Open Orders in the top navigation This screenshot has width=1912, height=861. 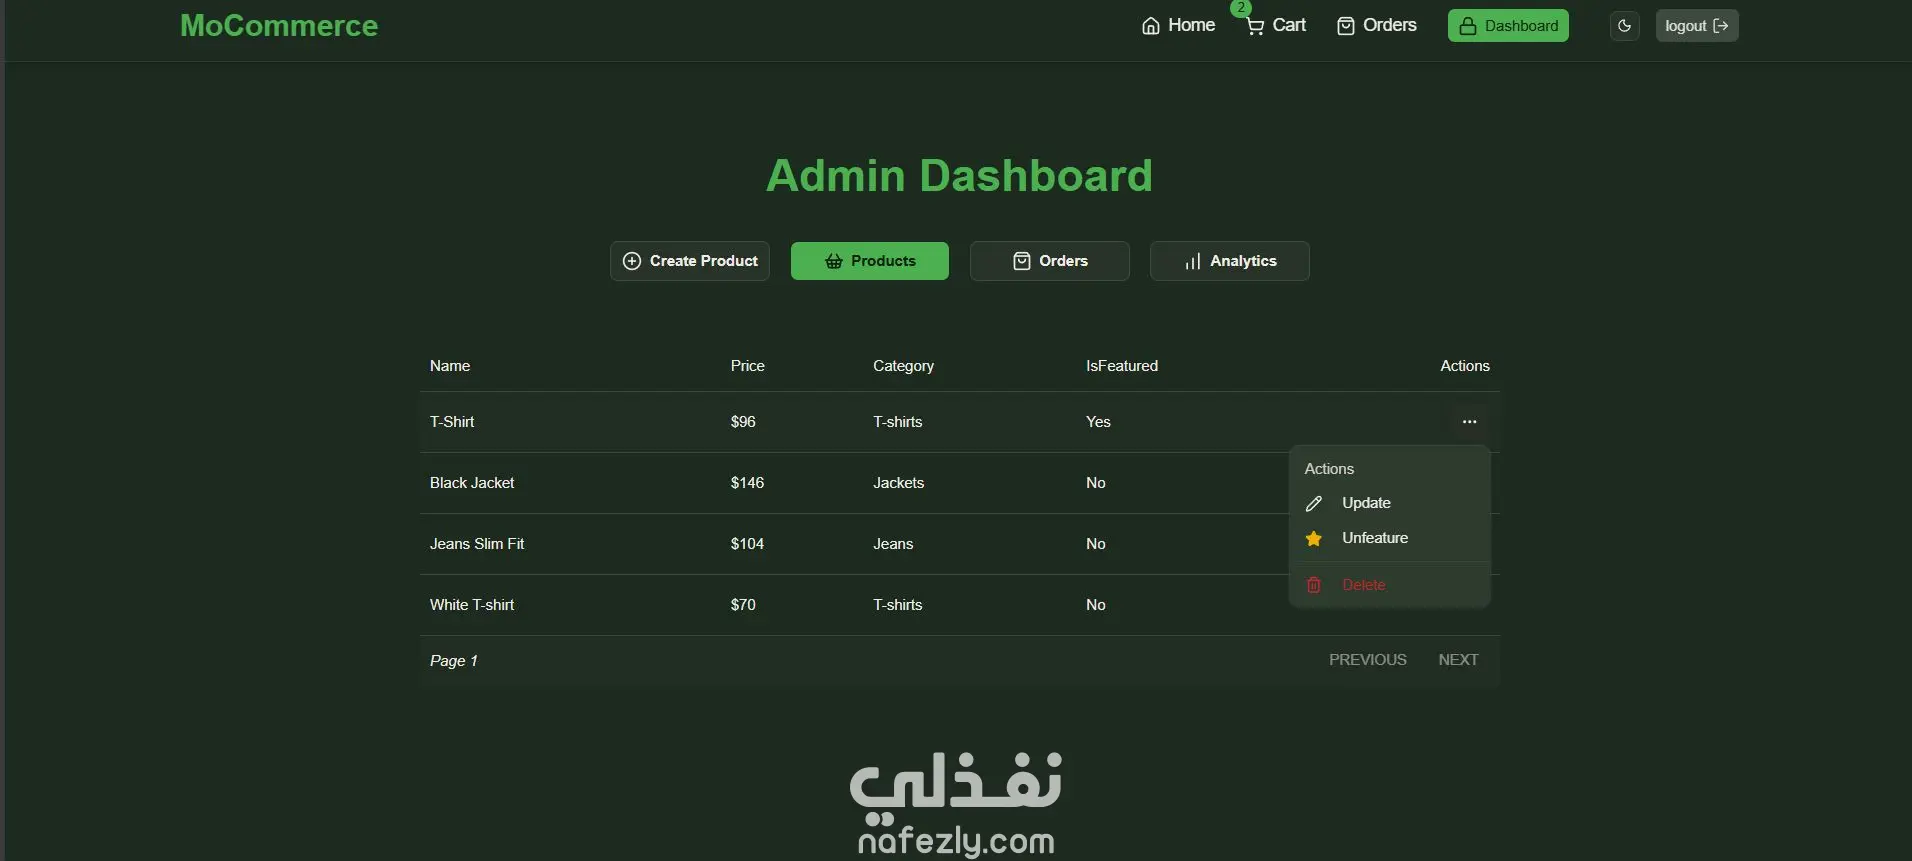1377,25
